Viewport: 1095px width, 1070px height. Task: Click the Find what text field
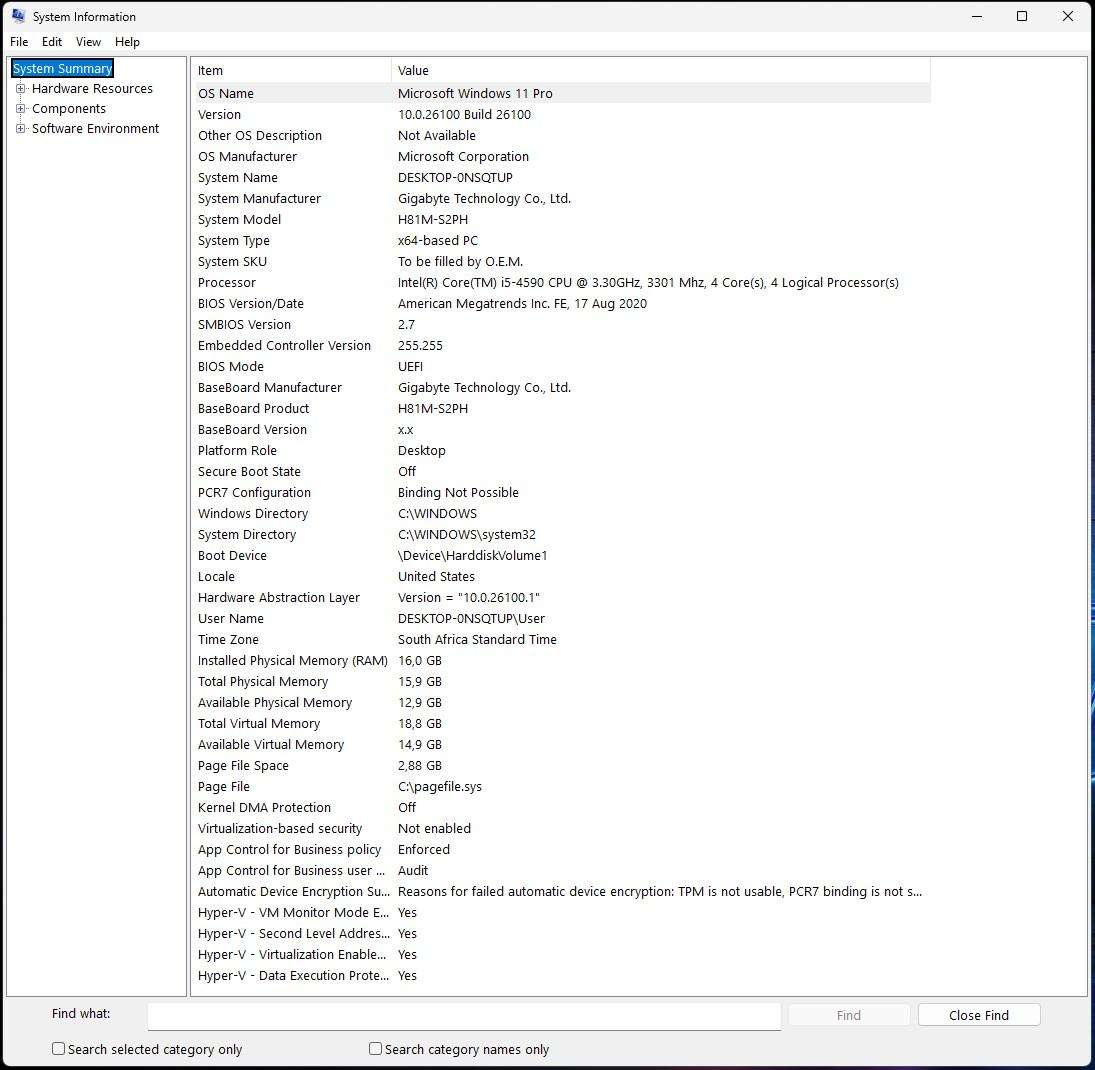[x=464, y=1015]
